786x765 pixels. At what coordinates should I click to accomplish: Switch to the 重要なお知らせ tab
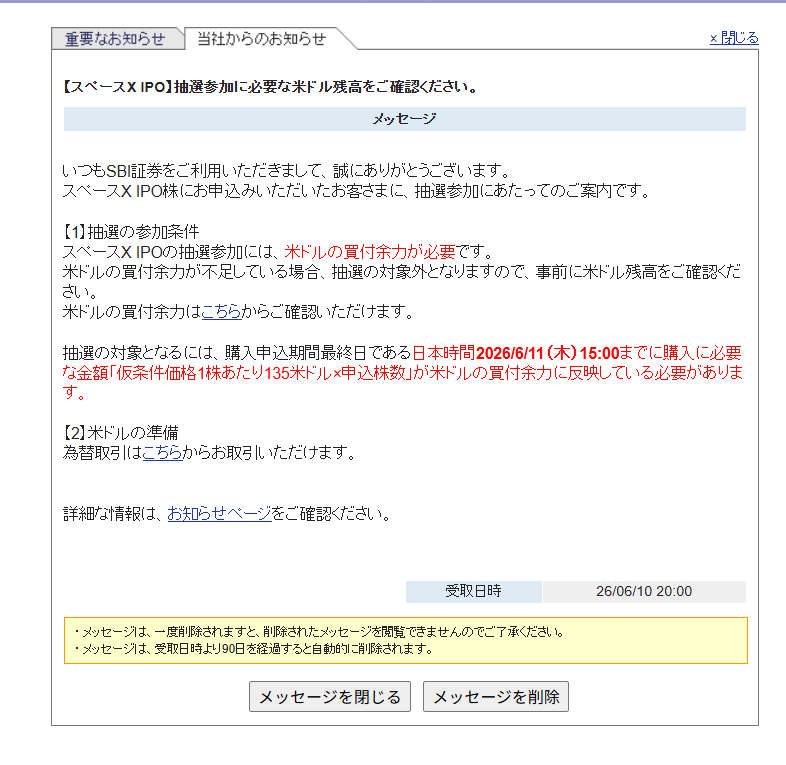[x=115, y=39]
